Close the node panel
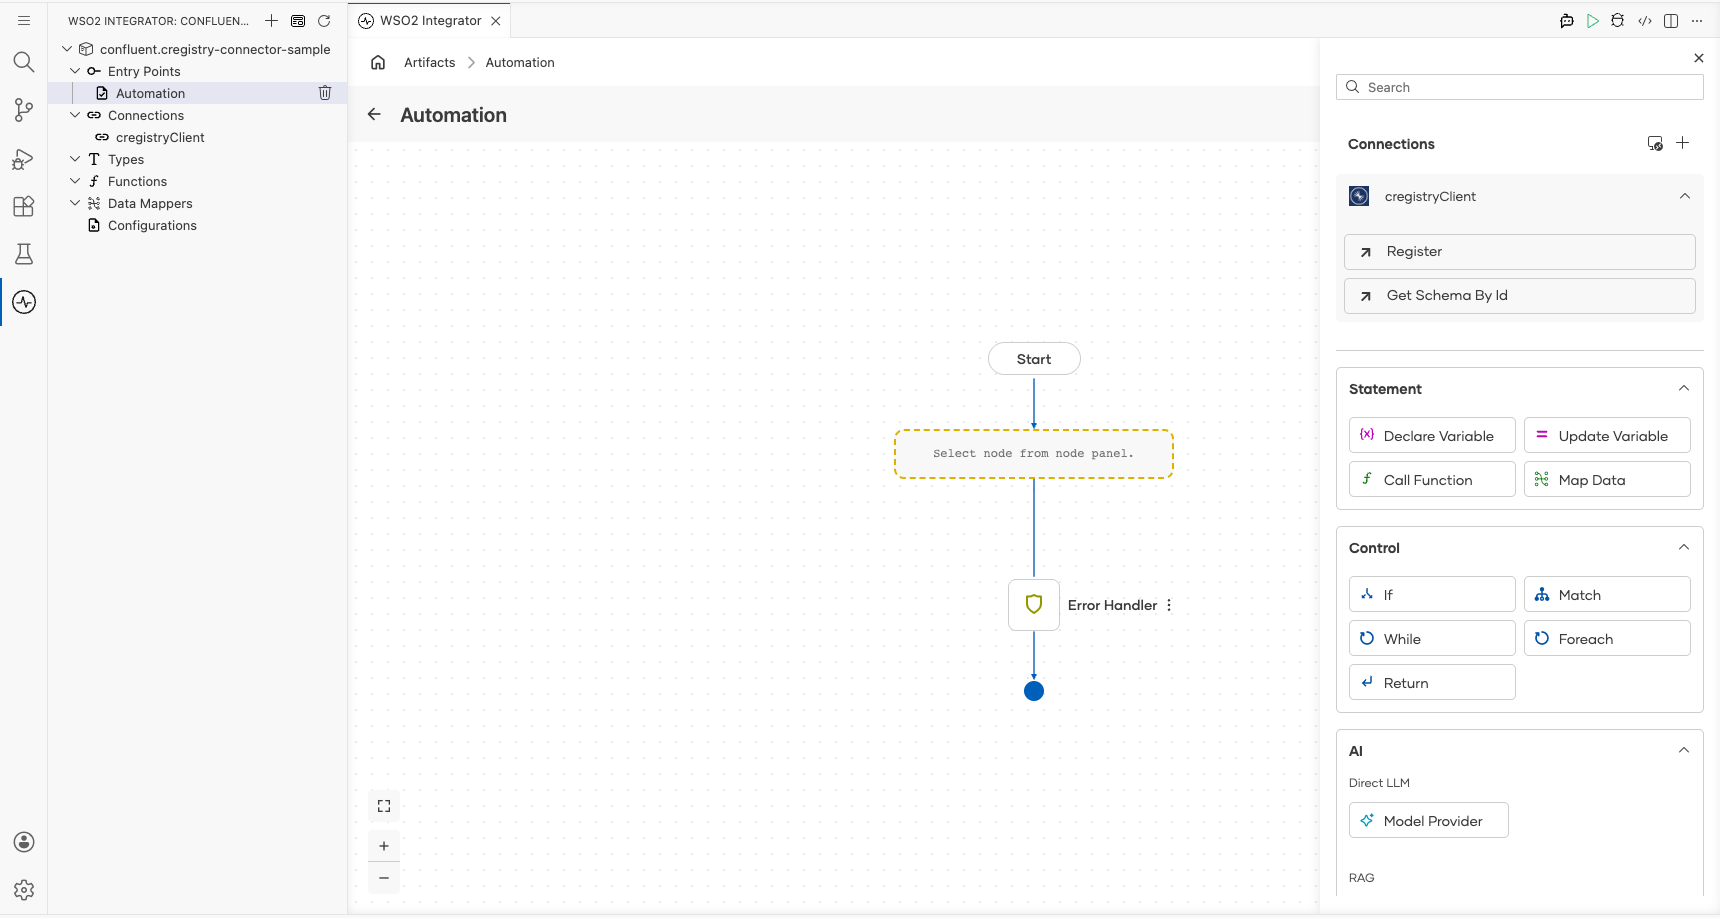The width and height of the screenshot is (1720, 918). [x=1698, y=58]
